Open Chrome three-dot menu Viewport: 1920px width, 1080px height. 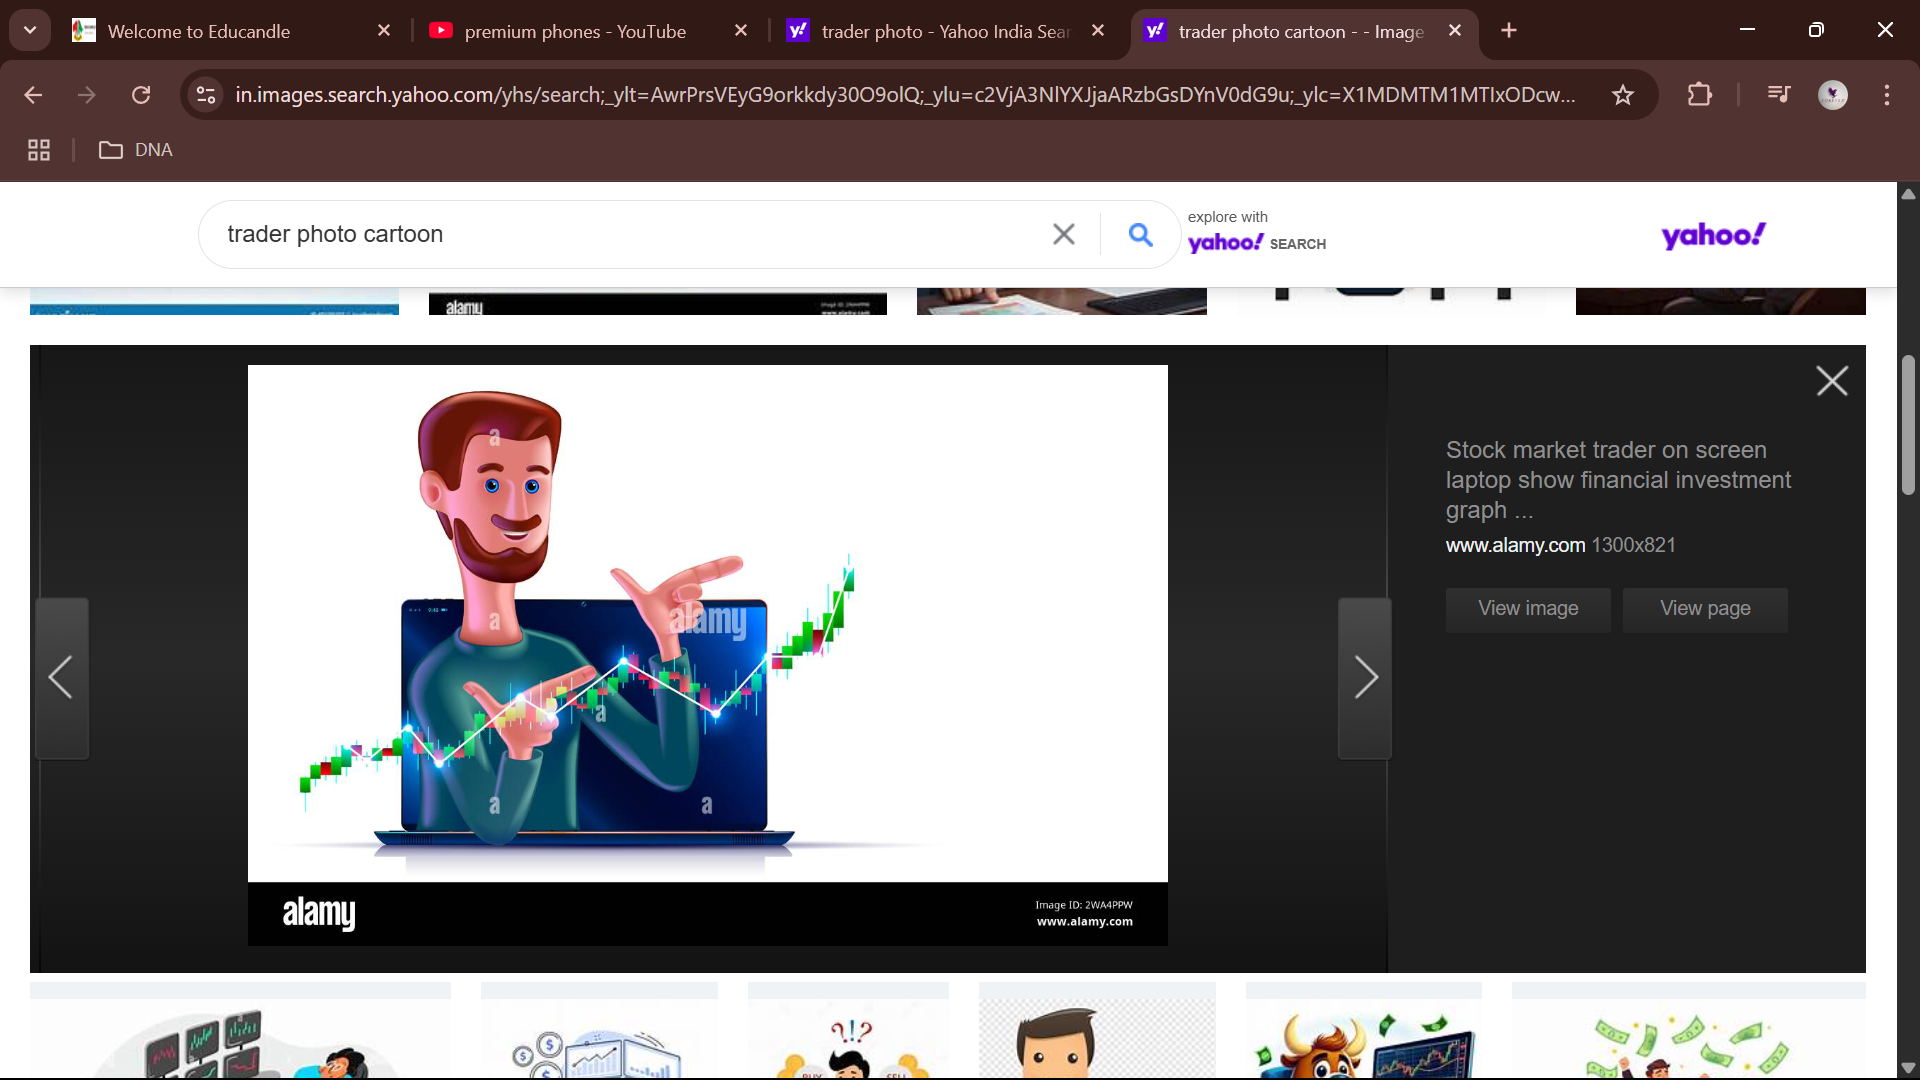pos(1886,95)
